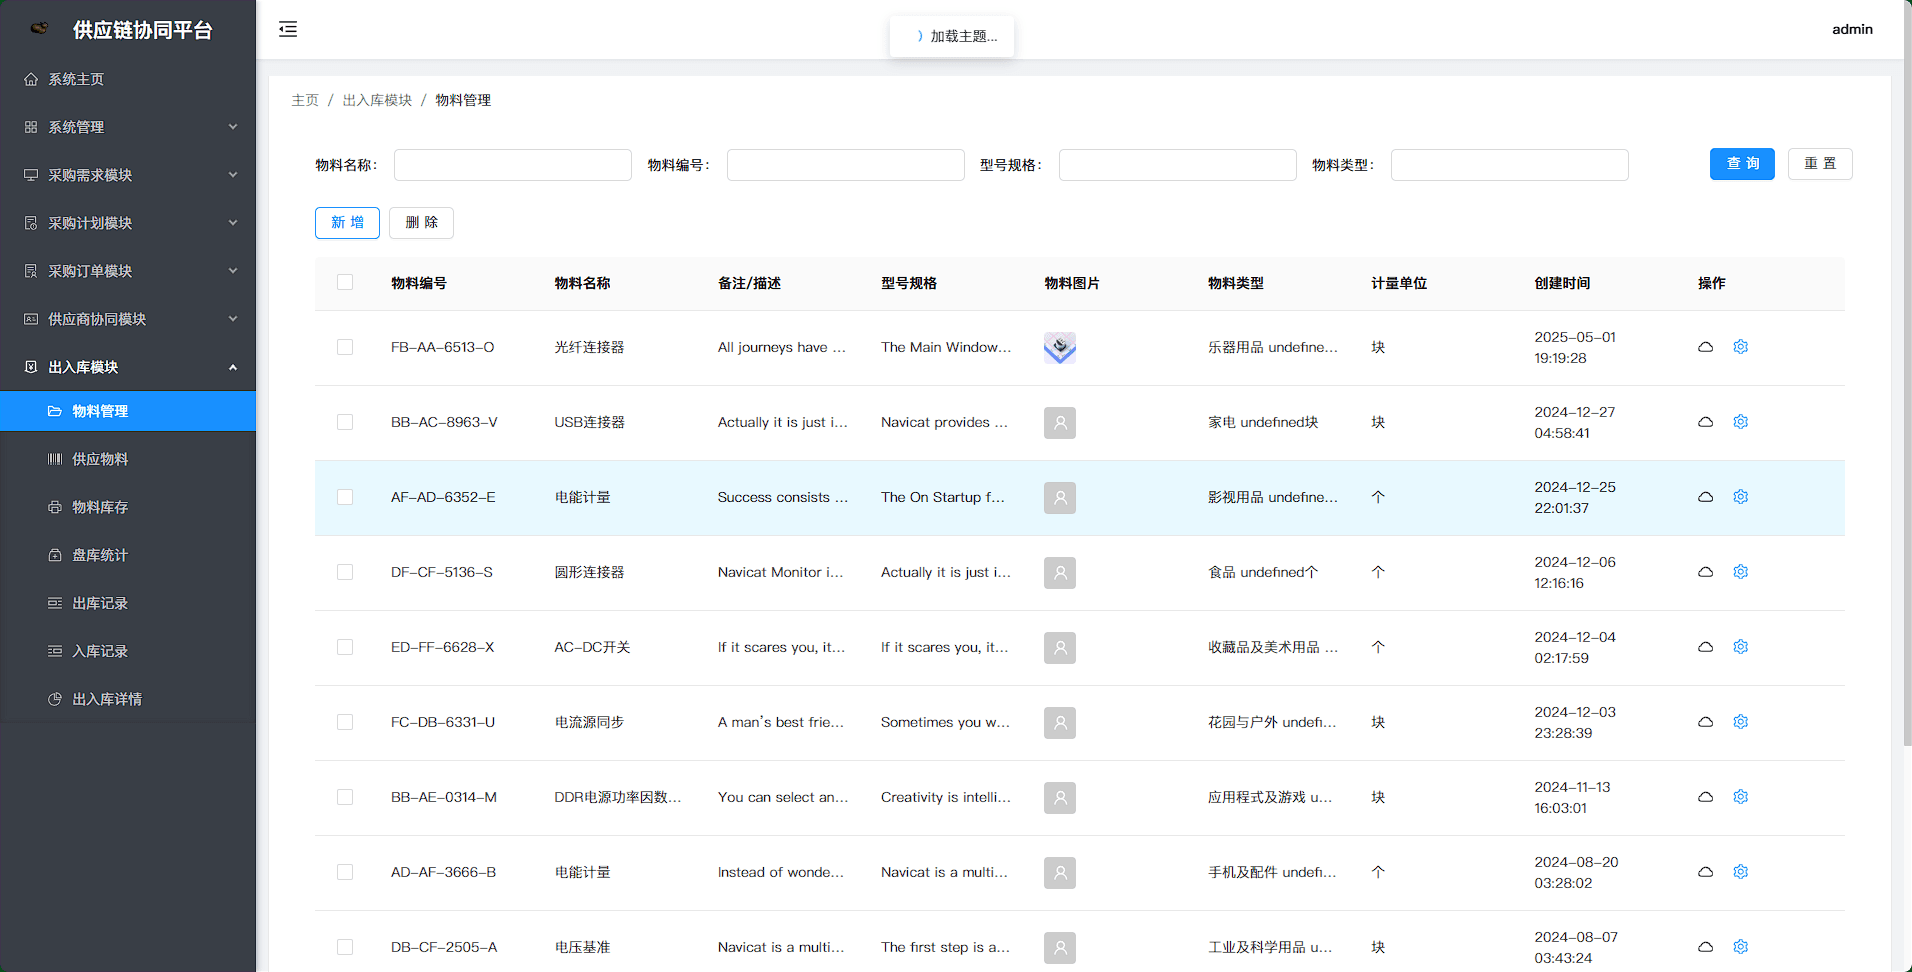Focus the 物料名称 input field

[512, 165]
